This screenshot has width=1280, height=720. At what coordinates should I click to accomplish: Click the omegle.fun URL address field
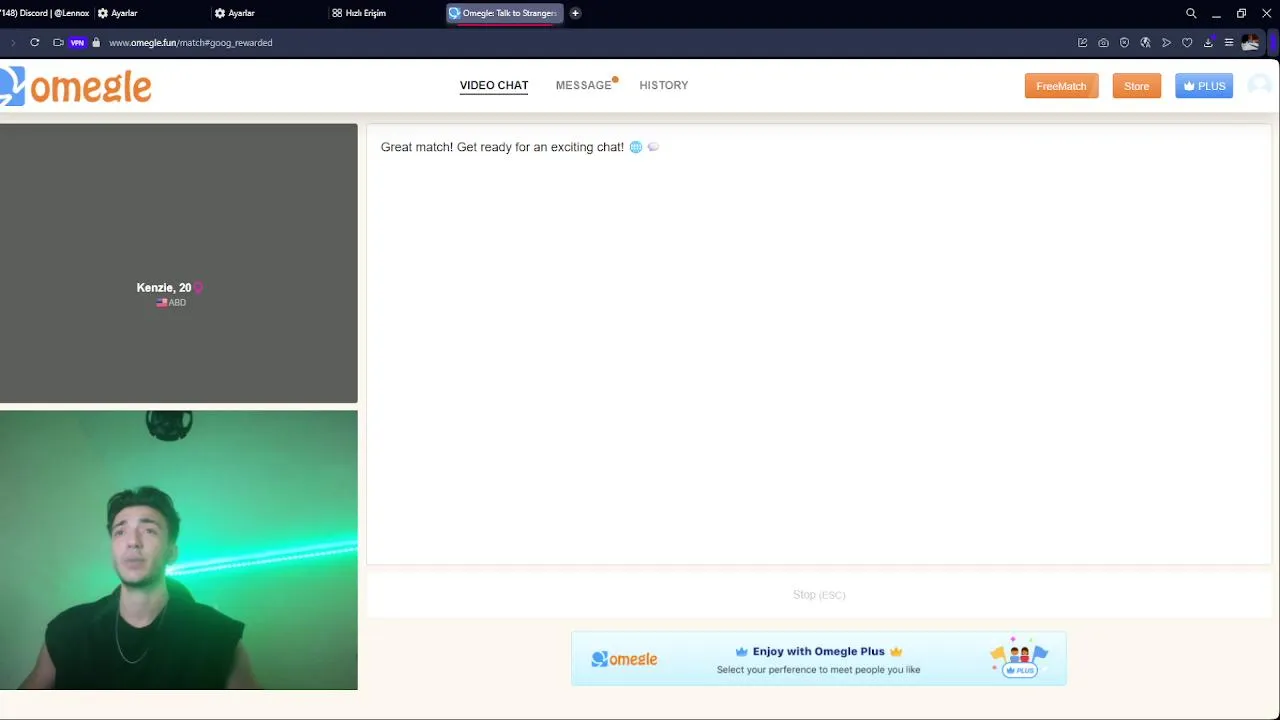pos(190,43)
